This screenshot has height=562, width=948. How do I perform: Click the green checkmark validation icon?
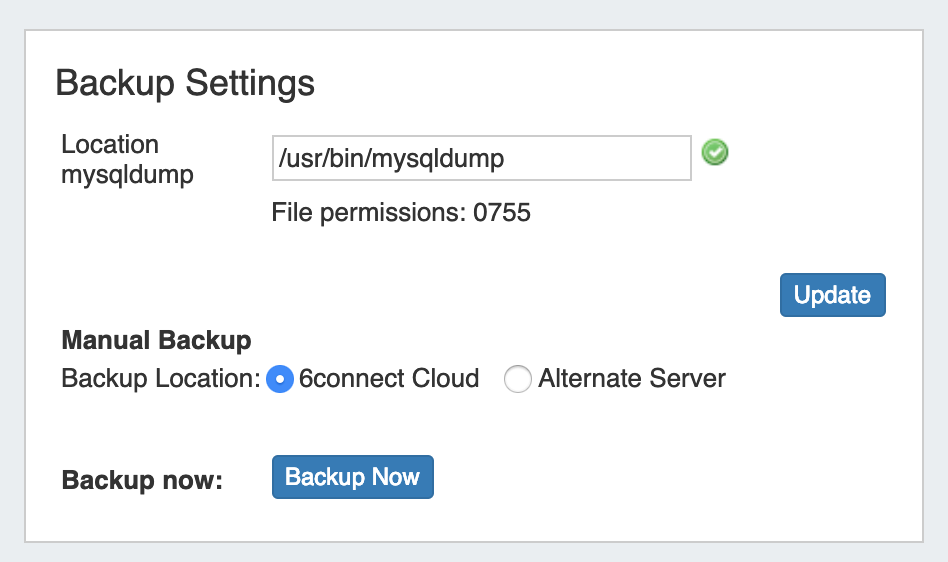[714, 153]
